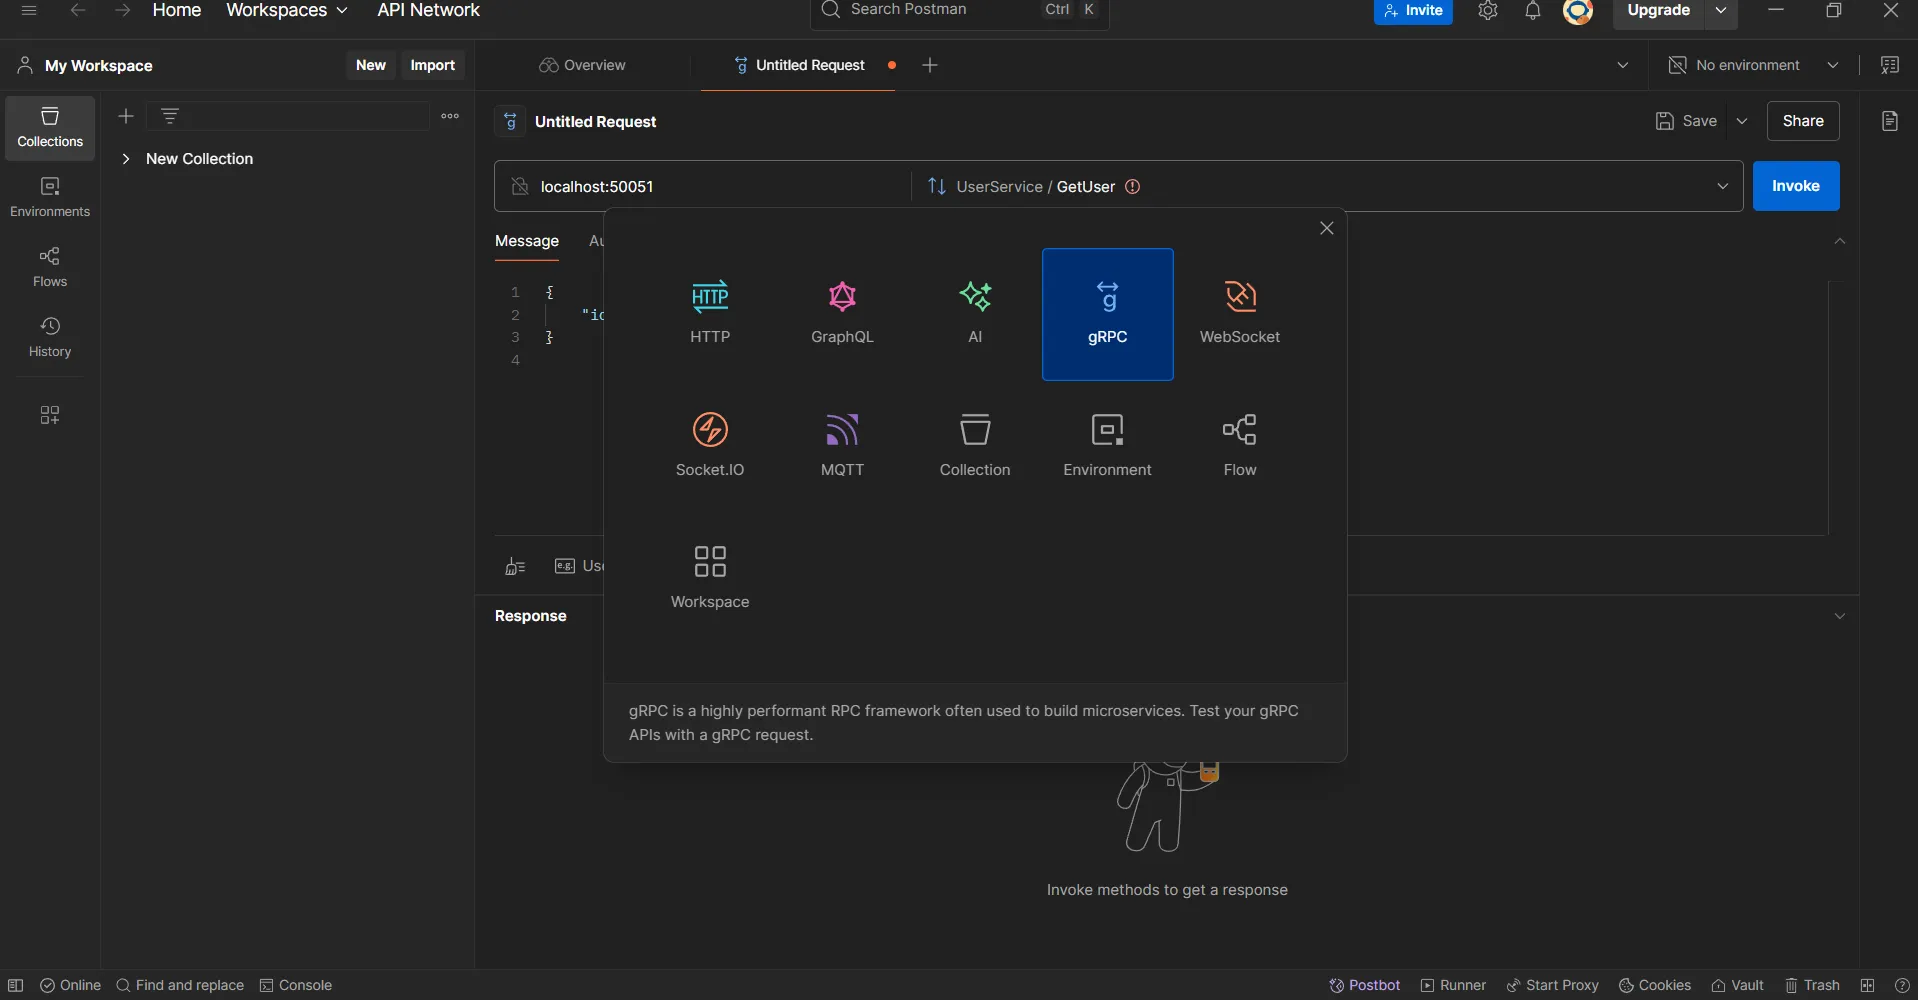
Task: Switch to the Overview tab
Action: tap(582, 65)
